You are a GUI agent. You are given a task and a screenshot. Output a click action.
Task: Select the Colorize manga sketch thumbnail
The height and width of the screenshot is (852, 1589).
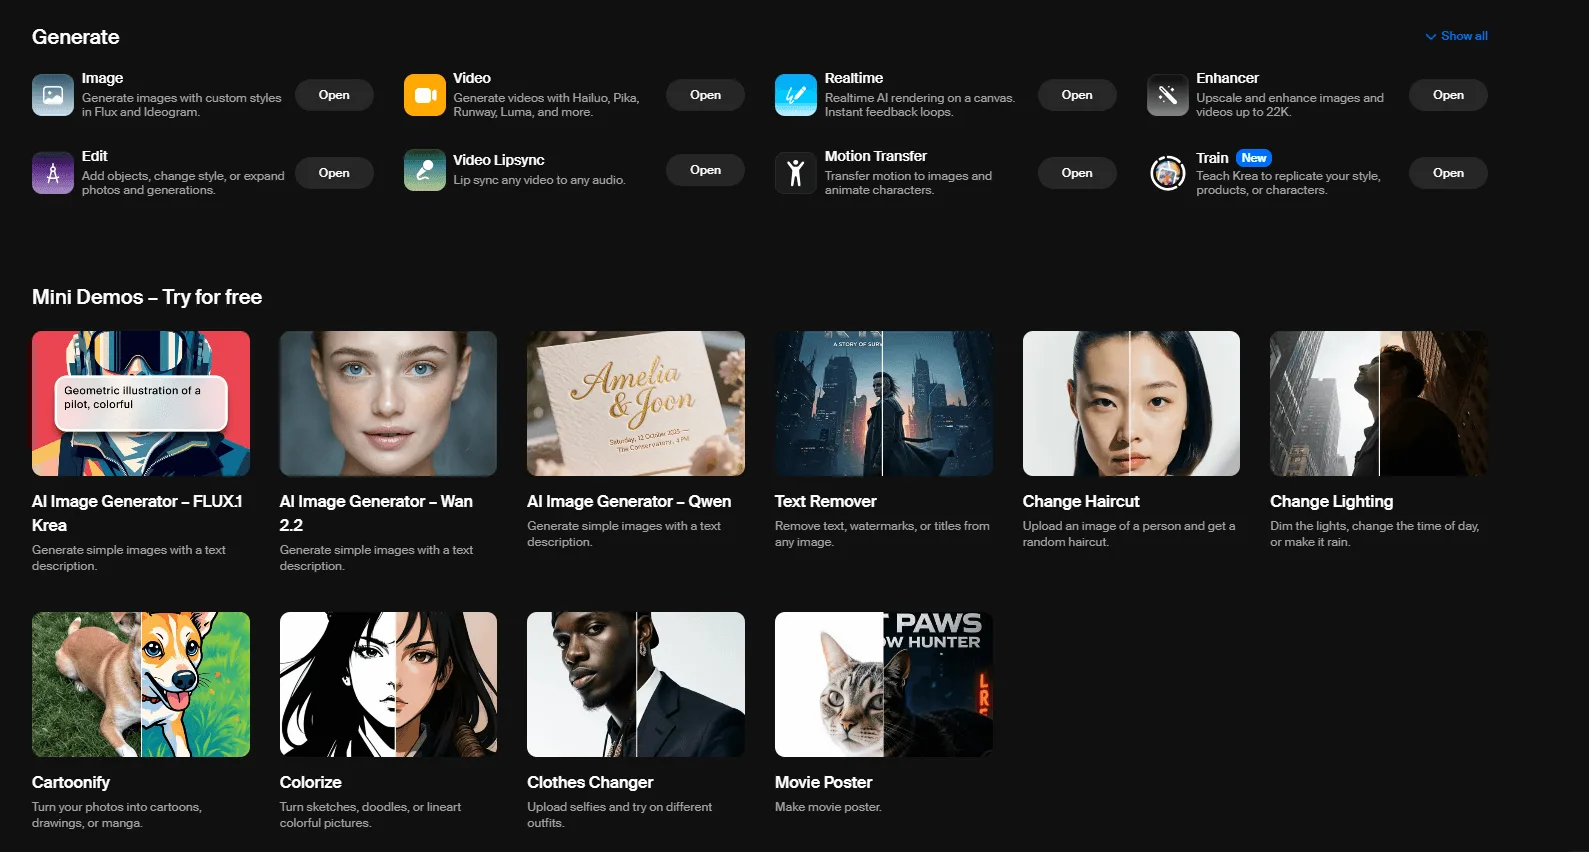tap(388, 684)
